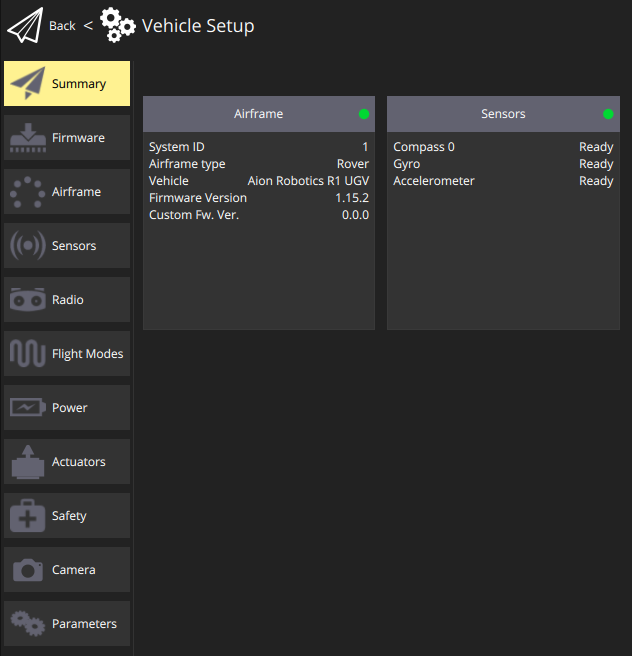Click the Custom Fw. Ver. label

click(194, 215)
